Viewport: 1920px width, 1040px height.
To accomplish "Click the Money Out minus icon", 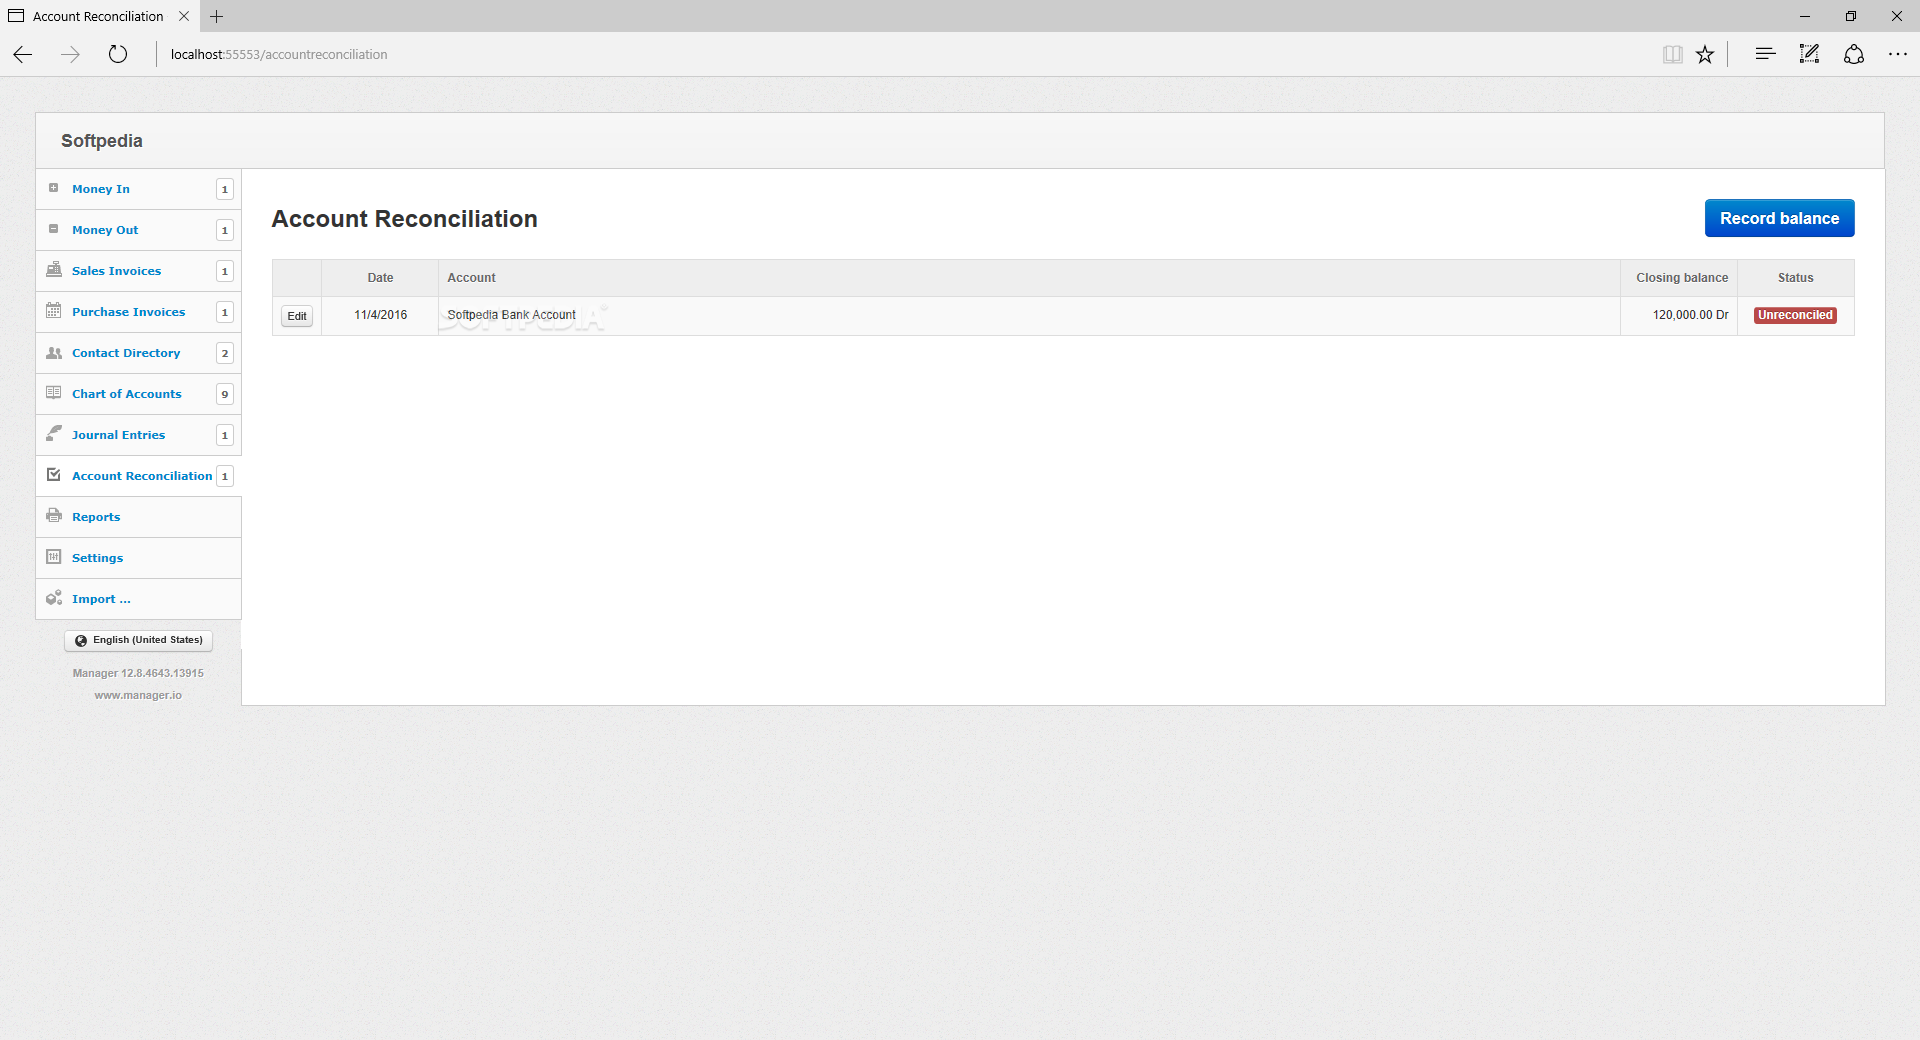I will pyautogui.click(x=54, y=229).
